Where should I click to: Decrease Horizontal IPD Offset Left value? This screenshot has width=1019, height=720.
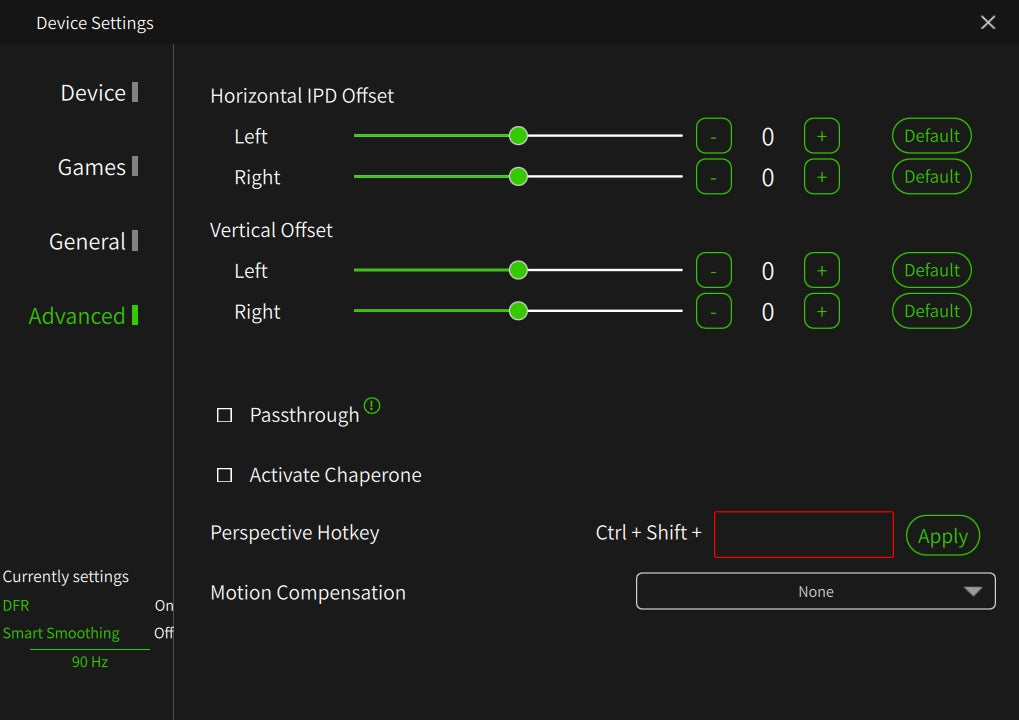713,136
